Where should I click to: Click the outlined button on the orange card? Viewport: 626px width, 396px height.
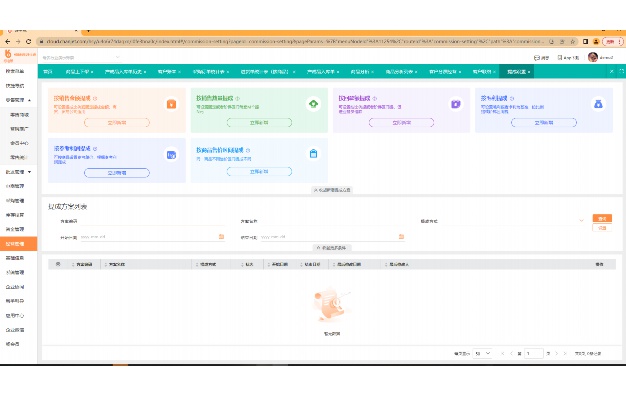point(117,123)
